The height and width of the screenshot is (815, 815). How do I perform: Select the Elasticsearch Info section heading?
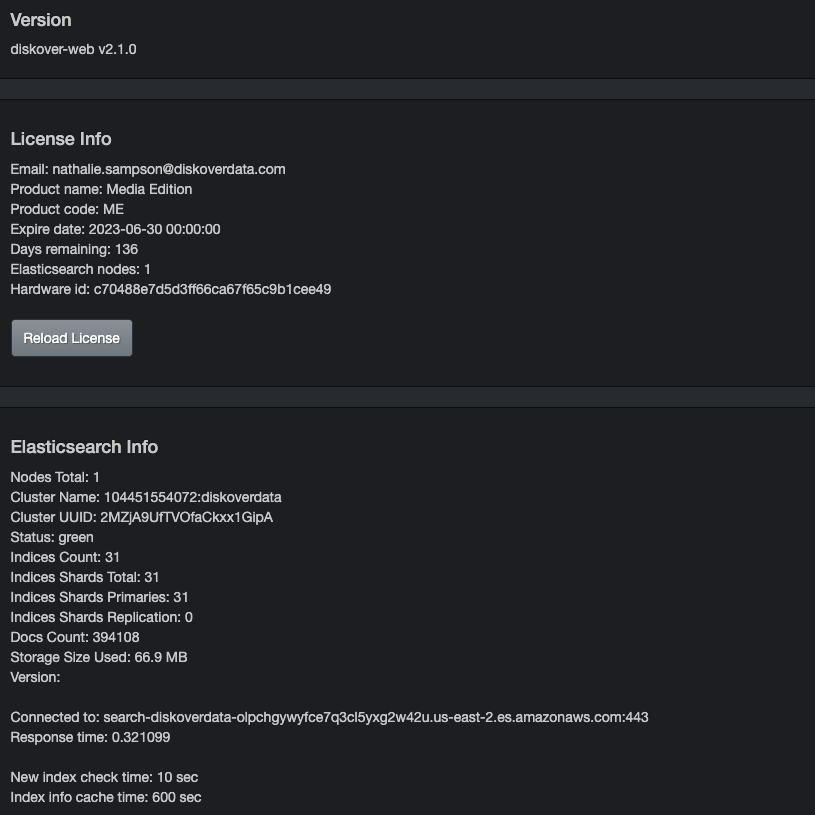click(84, 447)
